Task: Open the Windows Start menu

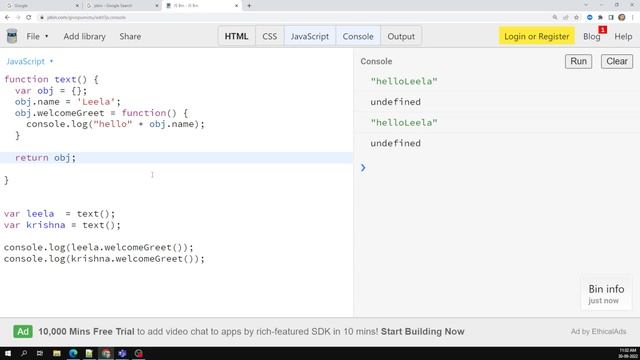Action: click(8, 353)
